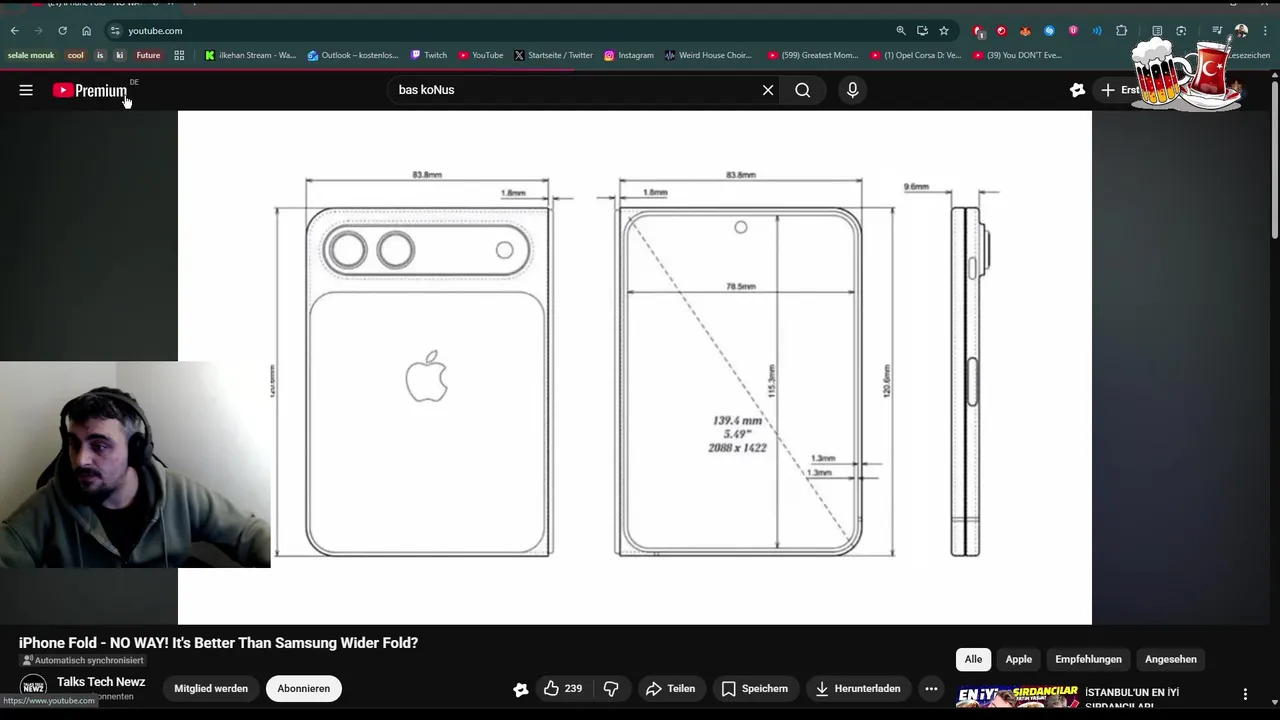Open 'selale moruk' bookmark folder
Viewport: 1280px width, 720px height.
tap(31, 55)
